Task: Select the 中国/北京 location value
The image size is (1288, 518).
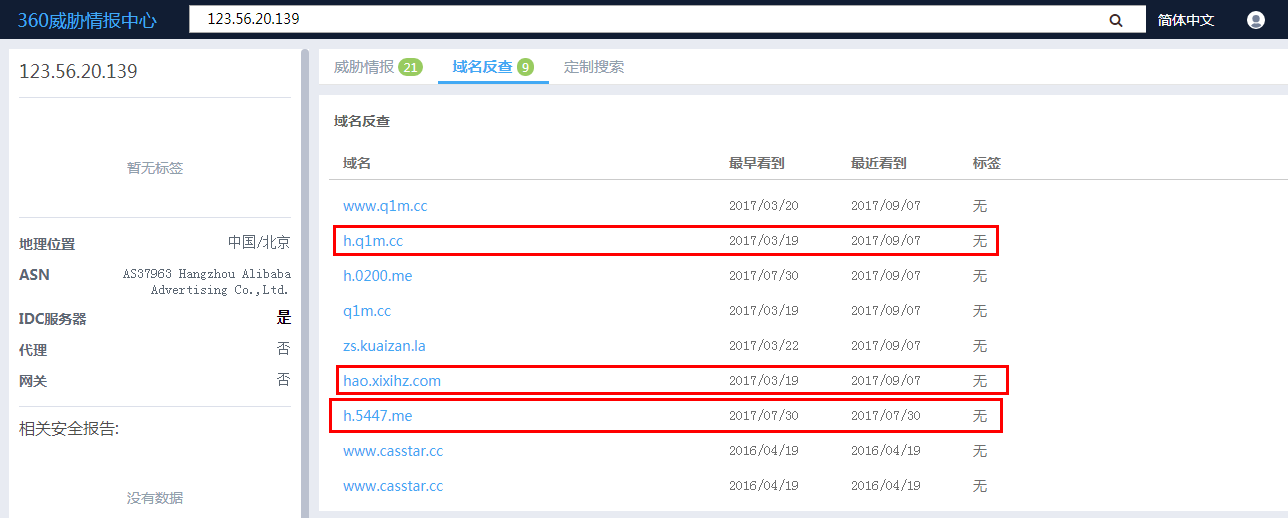Action: click(259, 242)
